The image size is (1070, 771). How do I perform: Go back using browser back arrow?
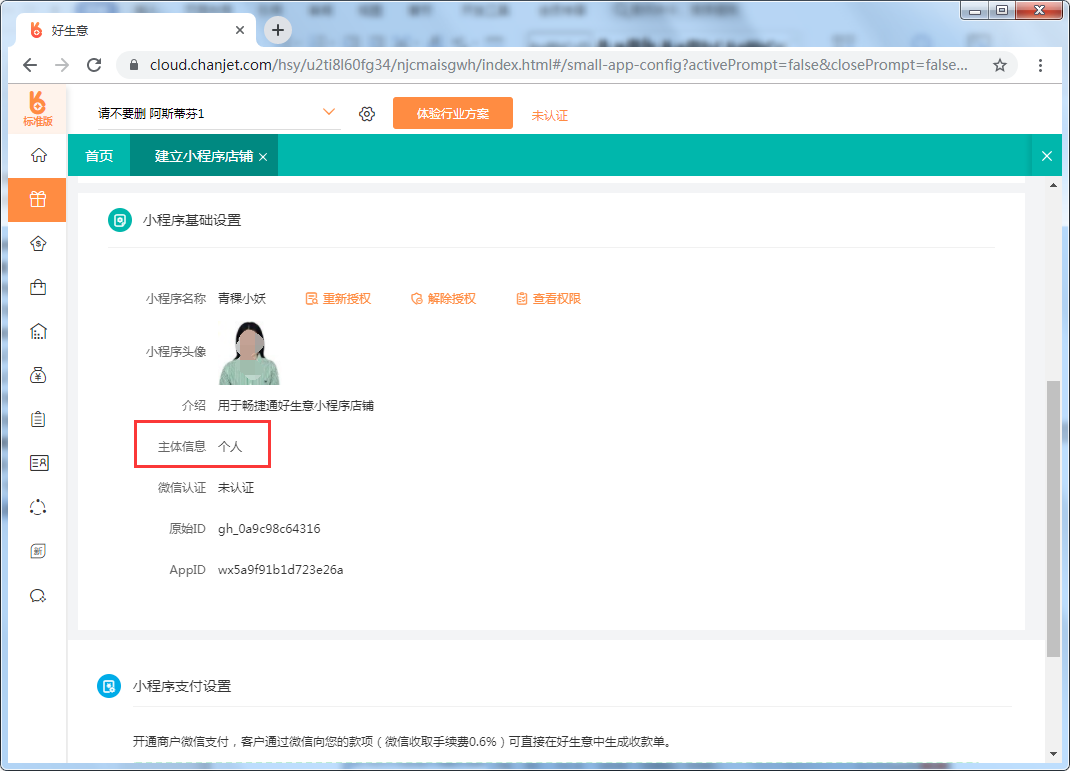coord(29,65)
